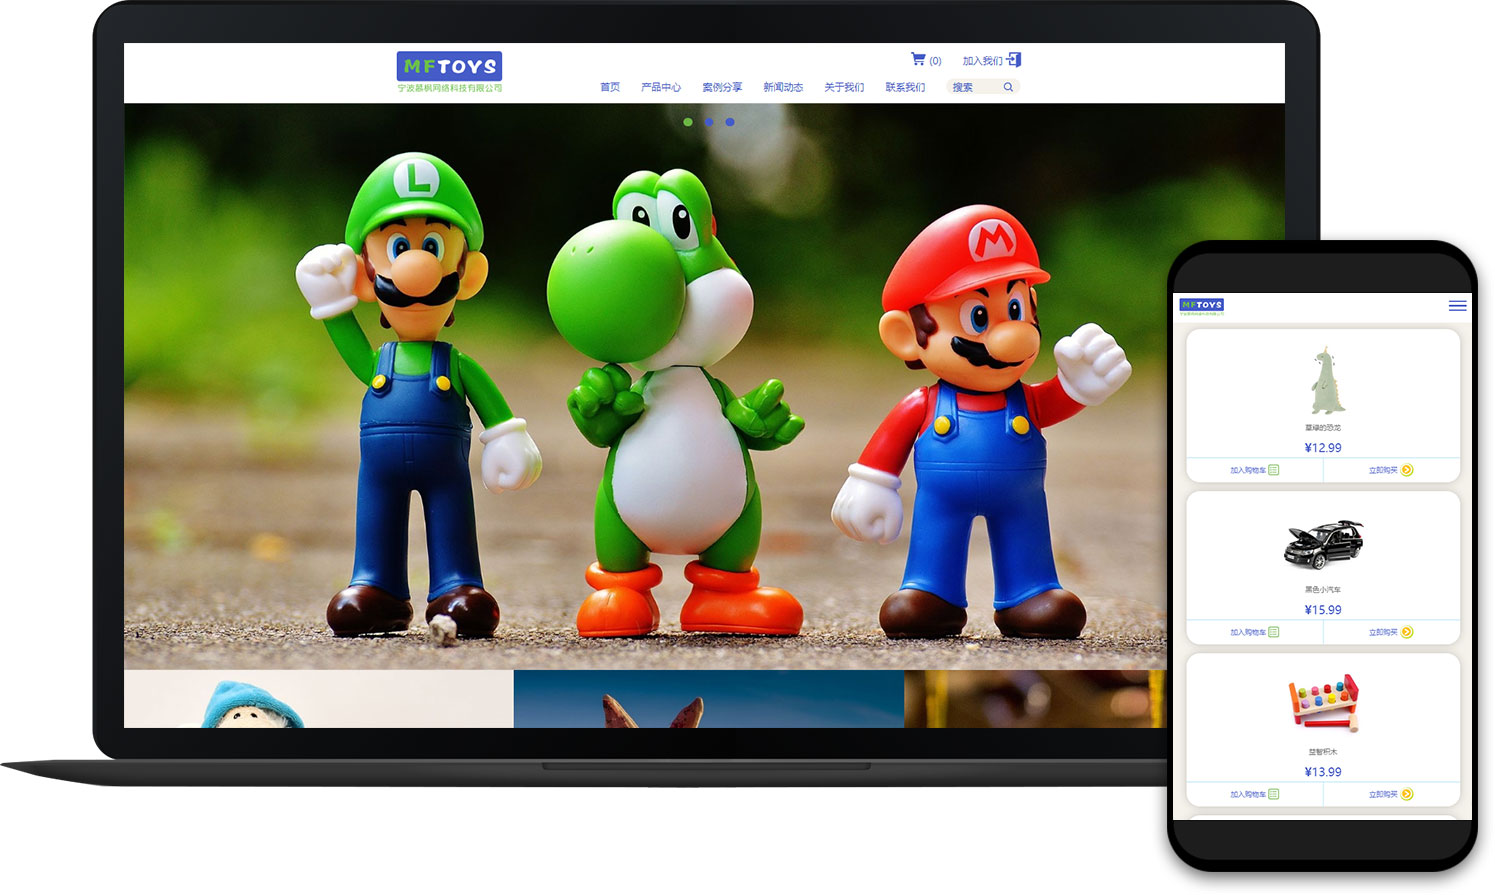Open the mobile hamburger menu

click(1457, 306)
